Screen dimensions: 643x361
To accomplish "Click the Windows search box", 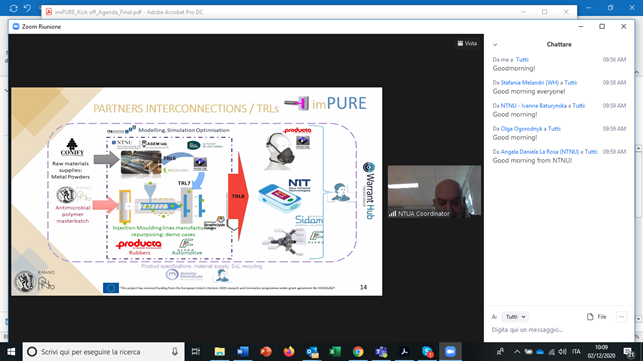I will 103,352.
